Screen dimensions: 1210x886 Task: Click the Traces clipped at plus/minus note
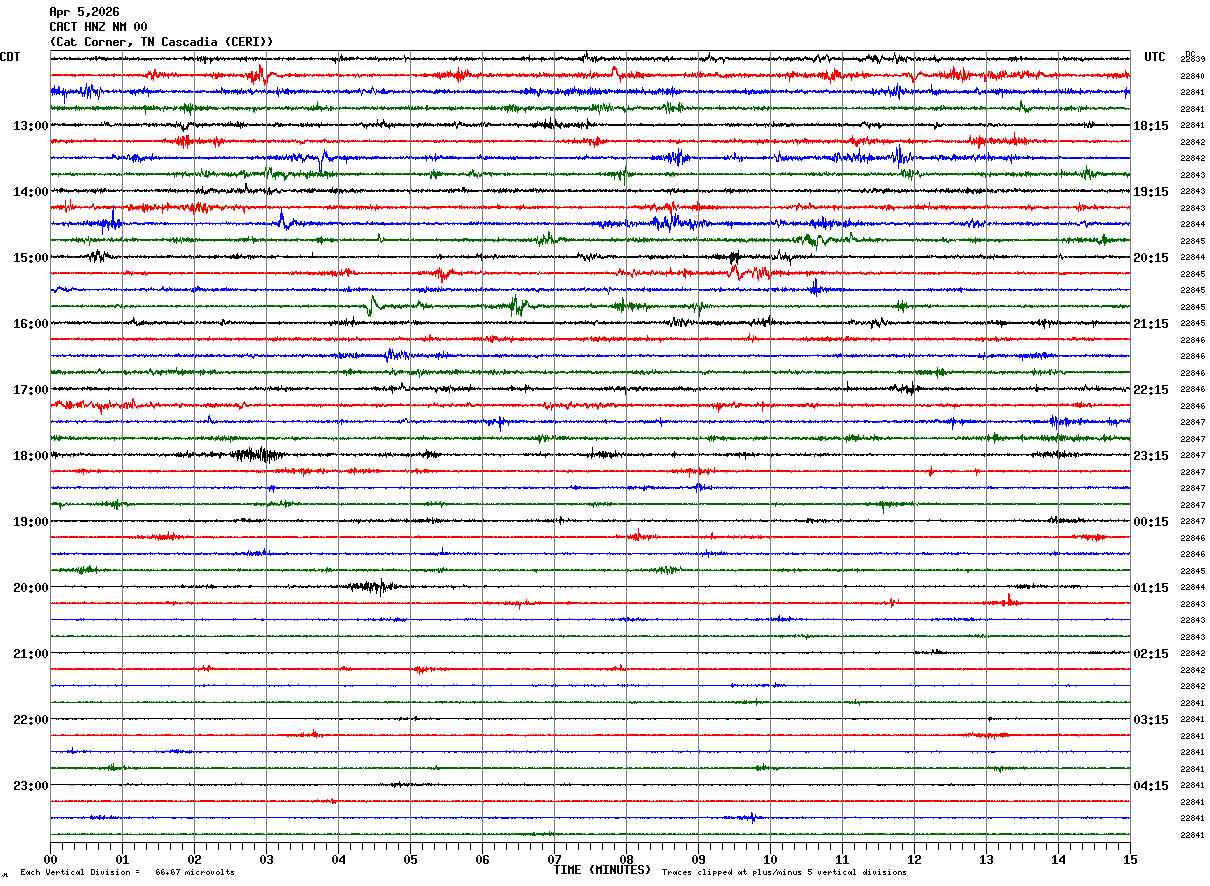point(784,873)
